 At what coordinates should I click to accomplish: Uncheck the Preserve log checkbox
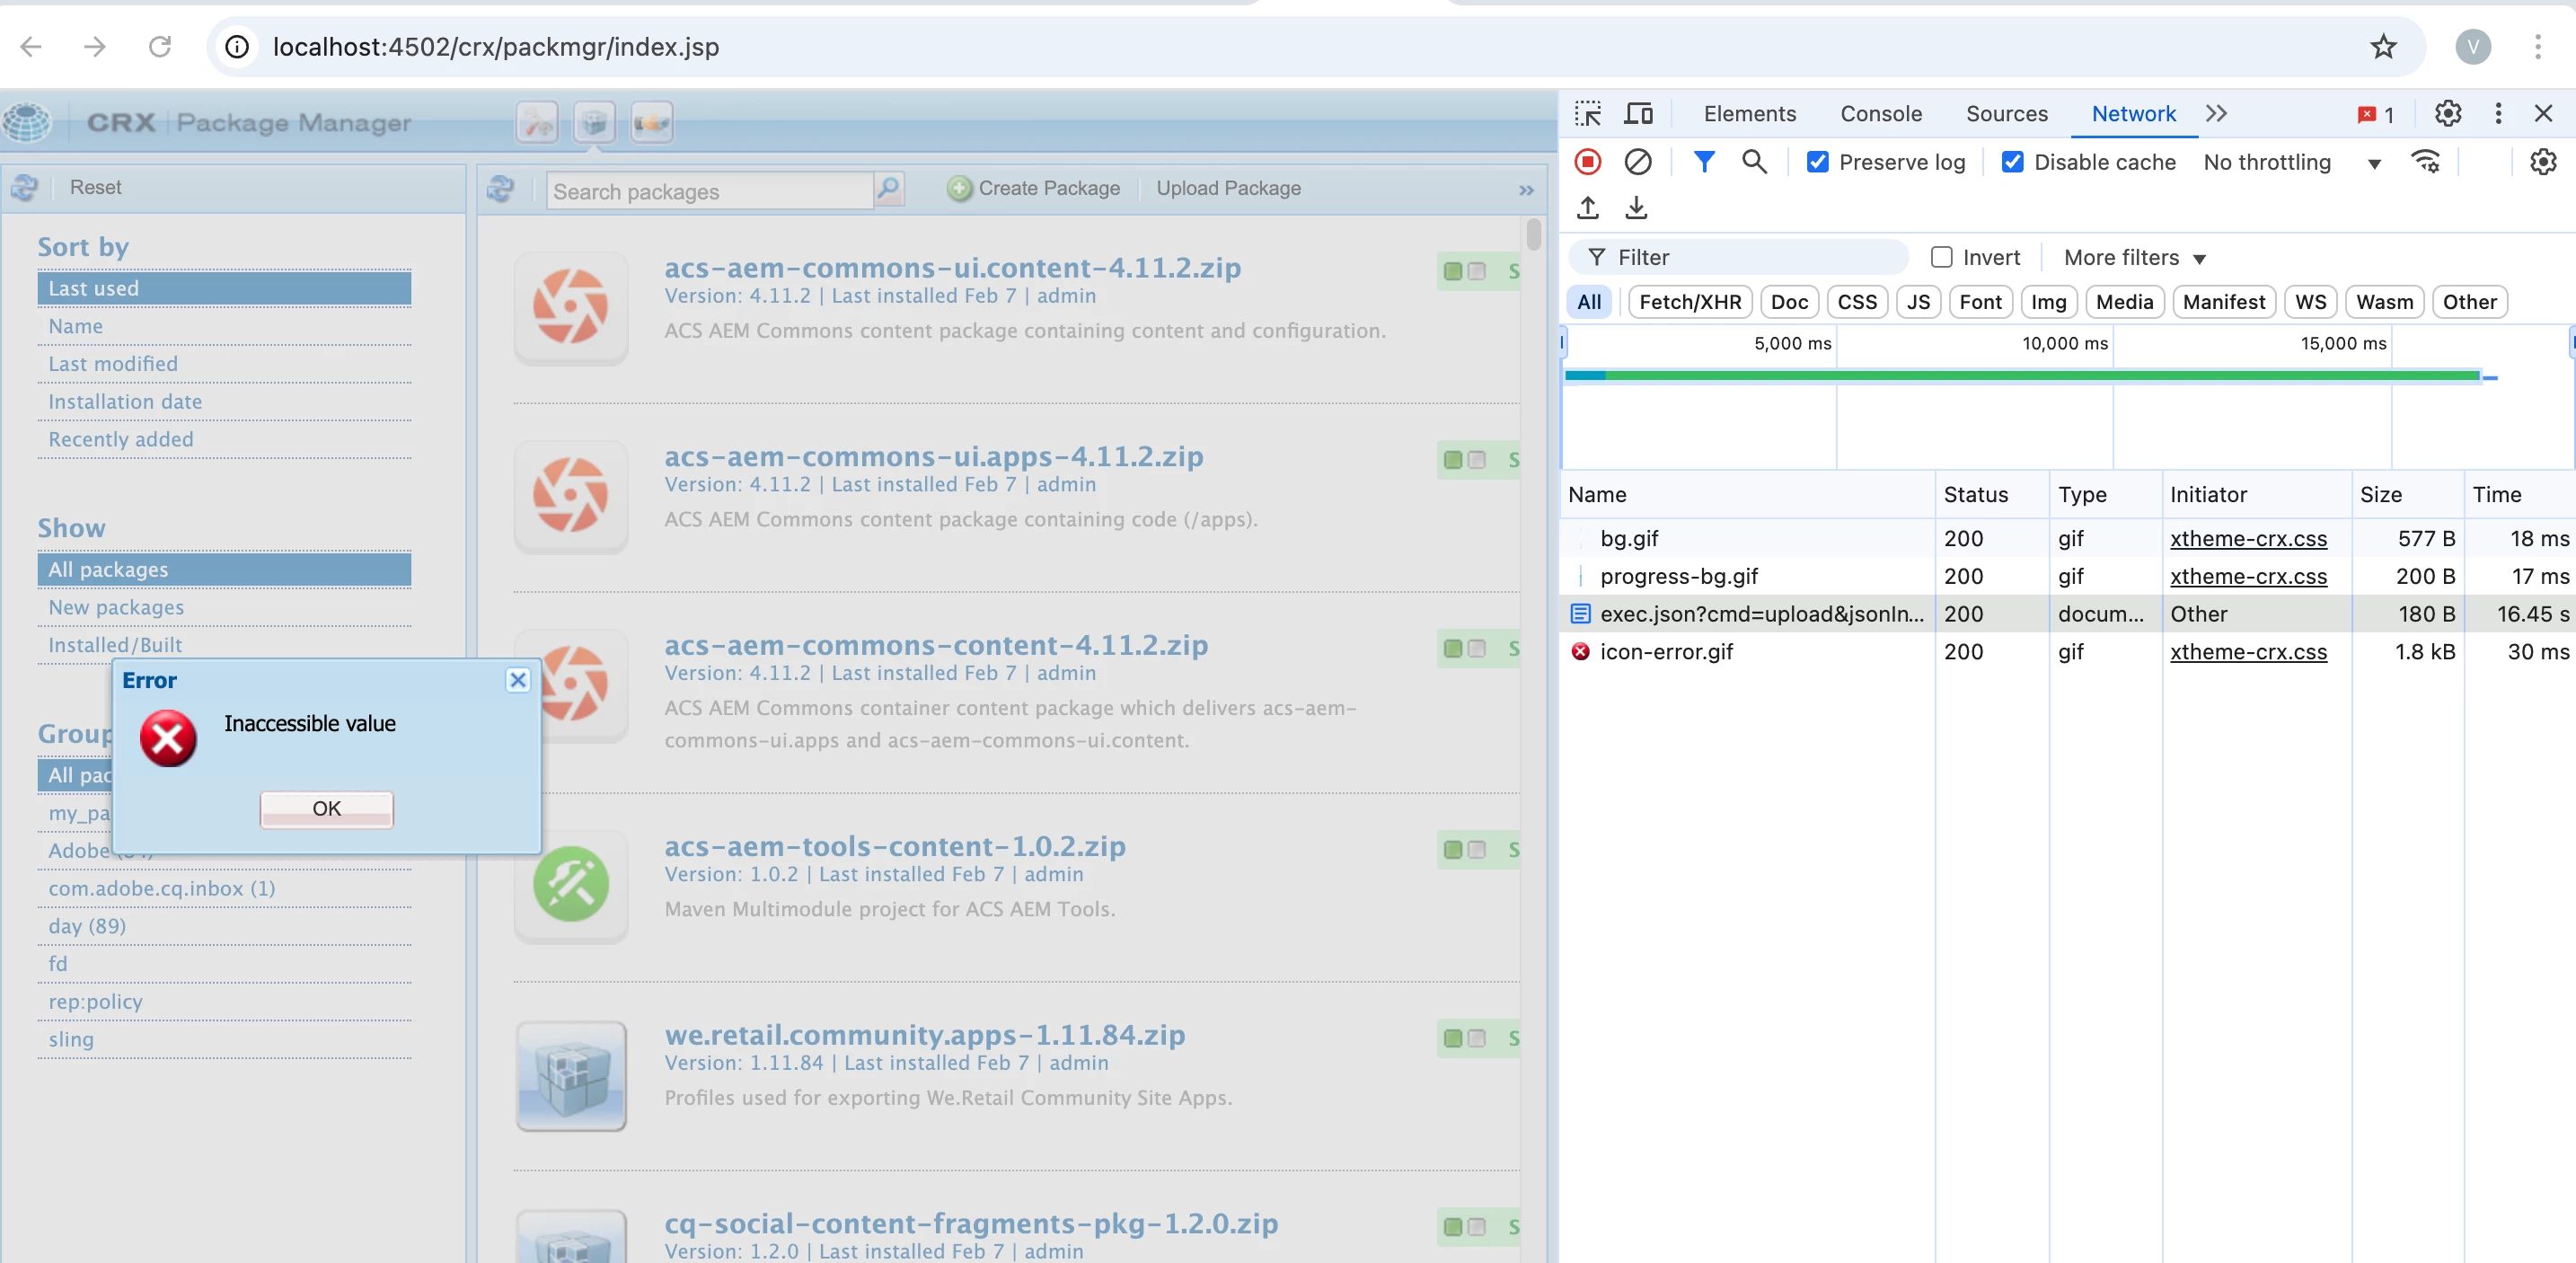coord(1817,162)
